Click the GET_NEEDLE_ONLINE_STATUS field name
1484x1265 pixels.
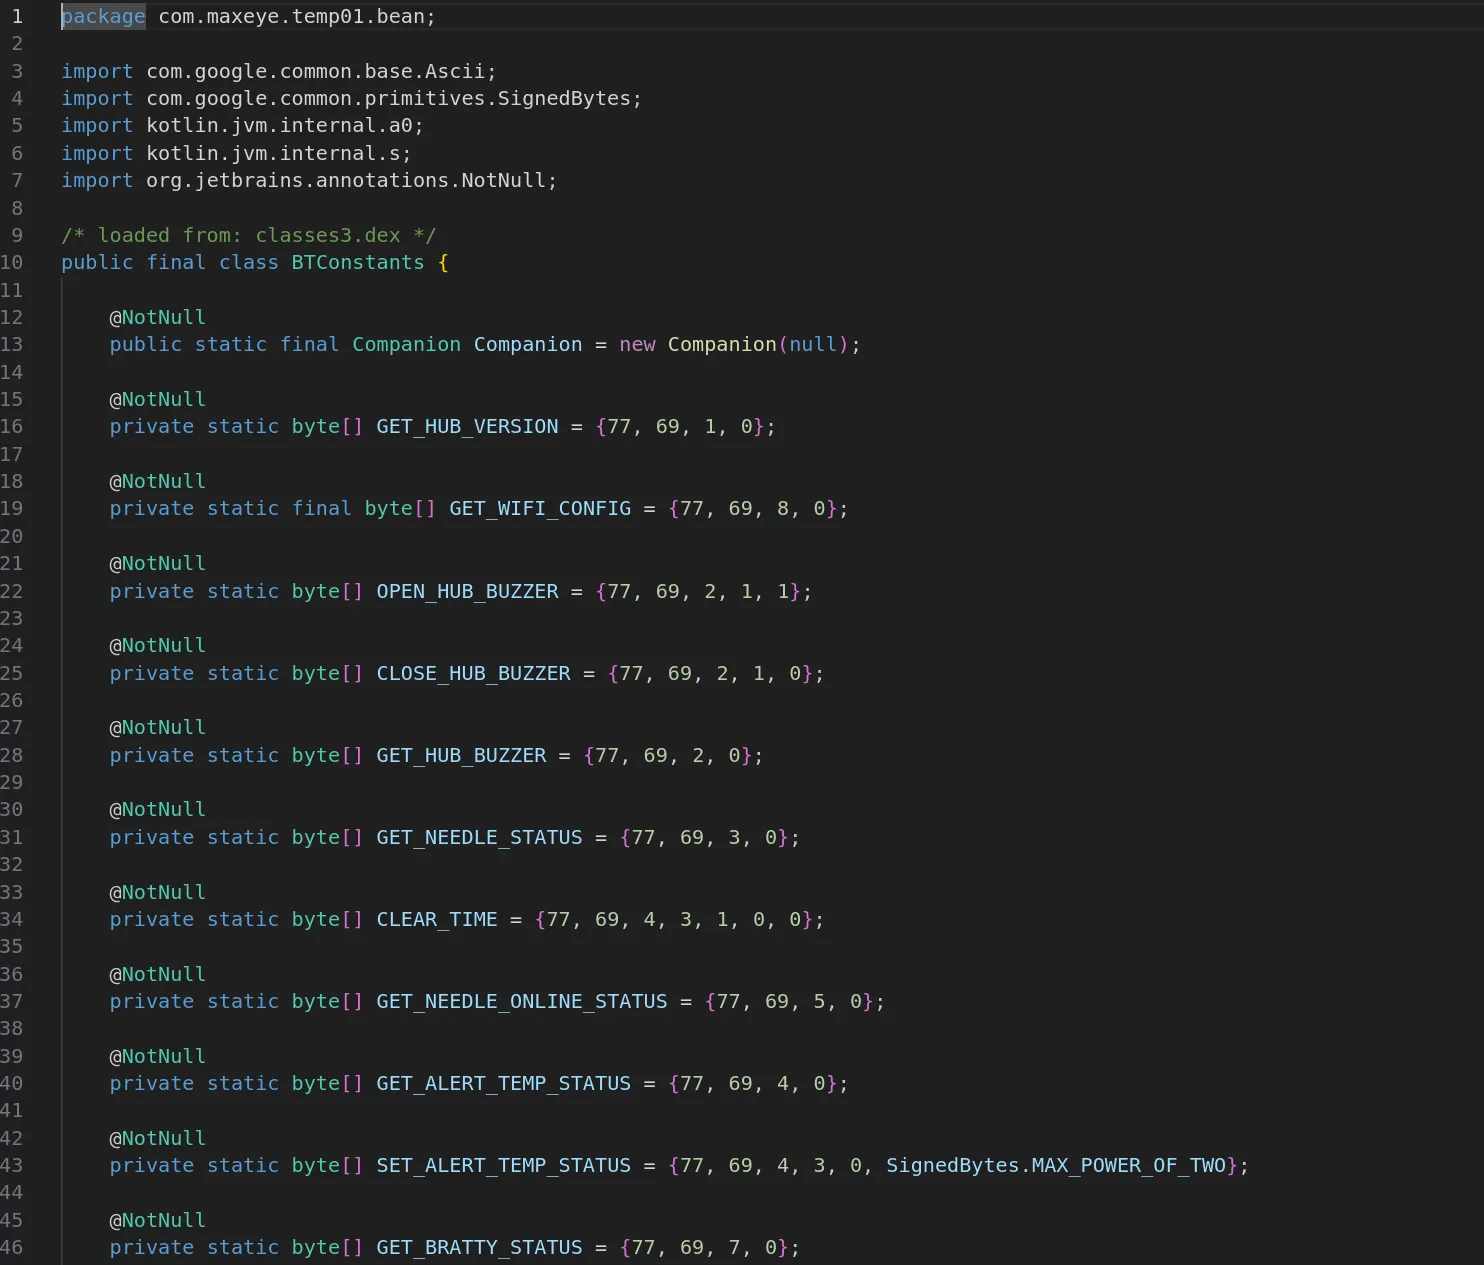click(x=522, y=1001)
